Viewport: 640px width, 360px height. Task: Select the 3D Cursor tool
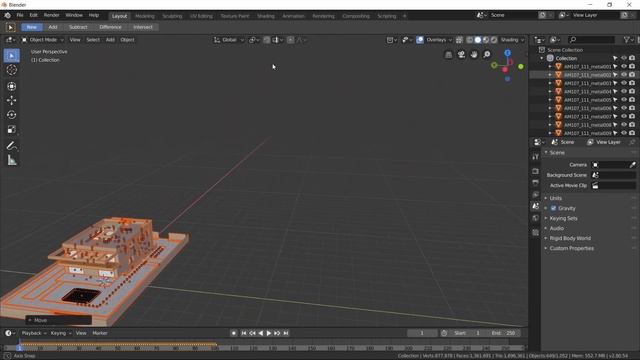(11, 70)
